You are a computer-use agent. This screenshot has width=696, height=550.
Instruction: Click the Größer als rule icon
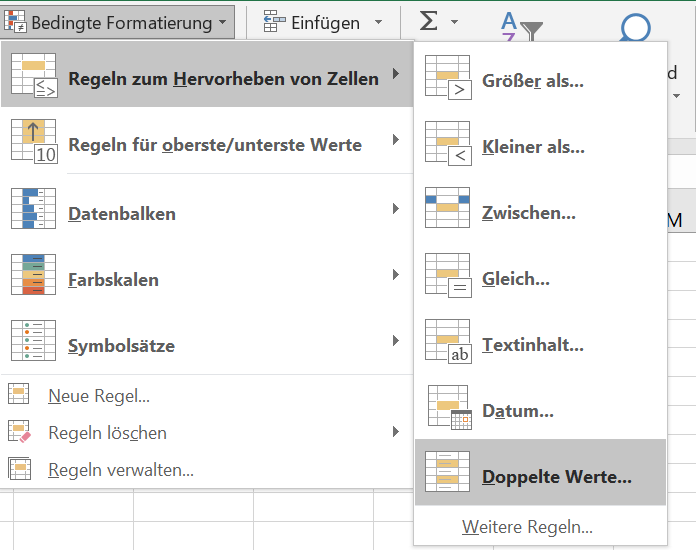click(448, 77)
